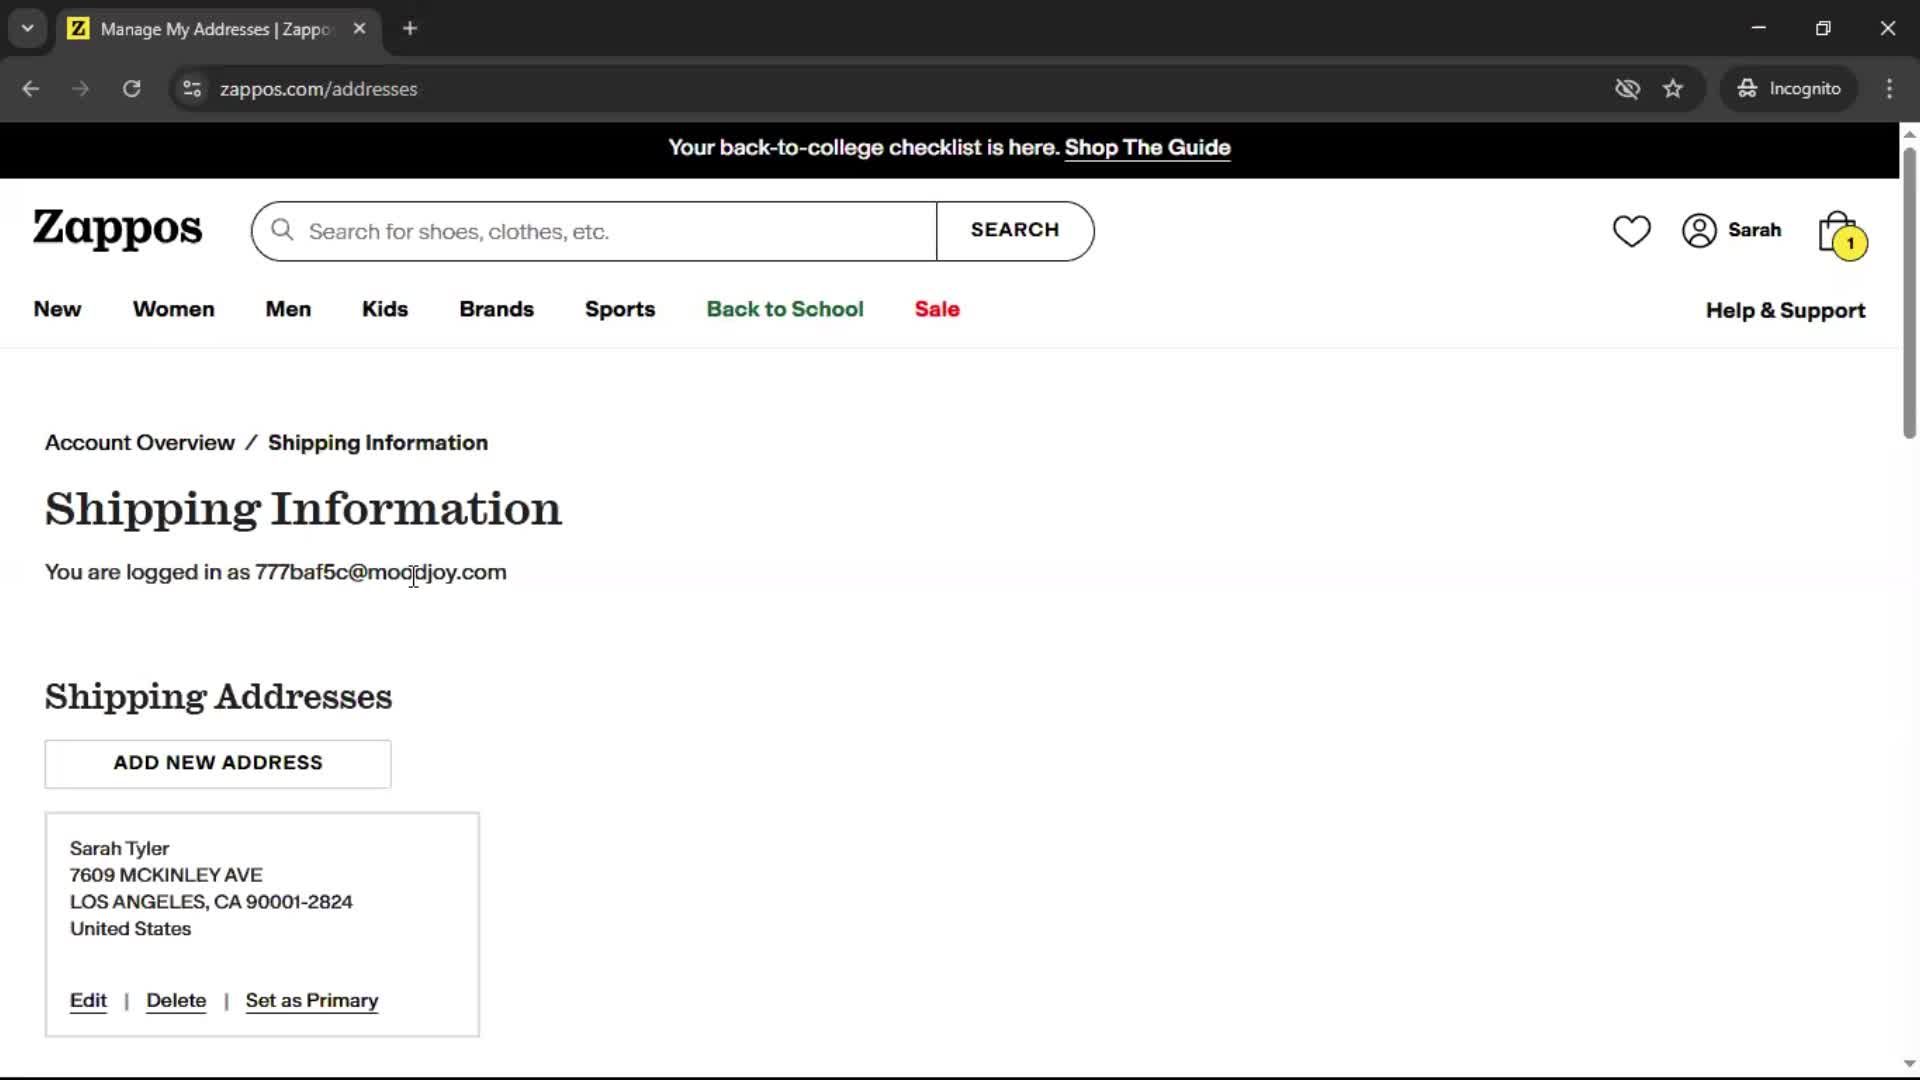Image resolution: width=1920 pixels, height=1080 pixels.
Task: Click the Sarah account profile icon
Action: tap(1699, 231)
